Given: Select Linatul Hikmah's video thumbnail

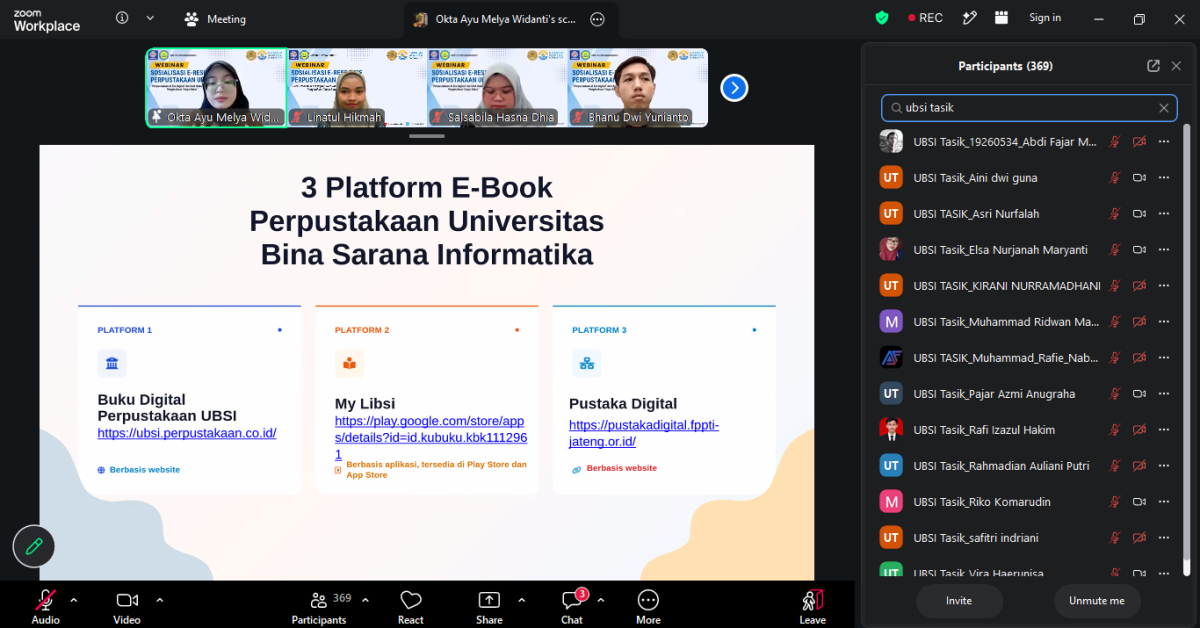Looking at the screenshot, I should pos(357,88).
